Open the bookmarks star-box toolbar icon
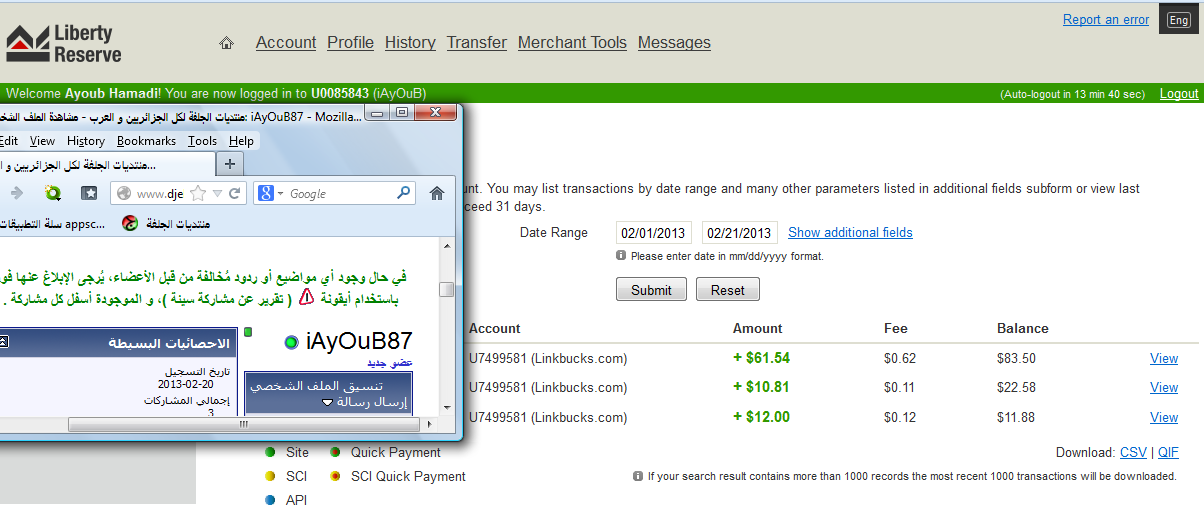The image size is (1204, 509). point(89,194)
